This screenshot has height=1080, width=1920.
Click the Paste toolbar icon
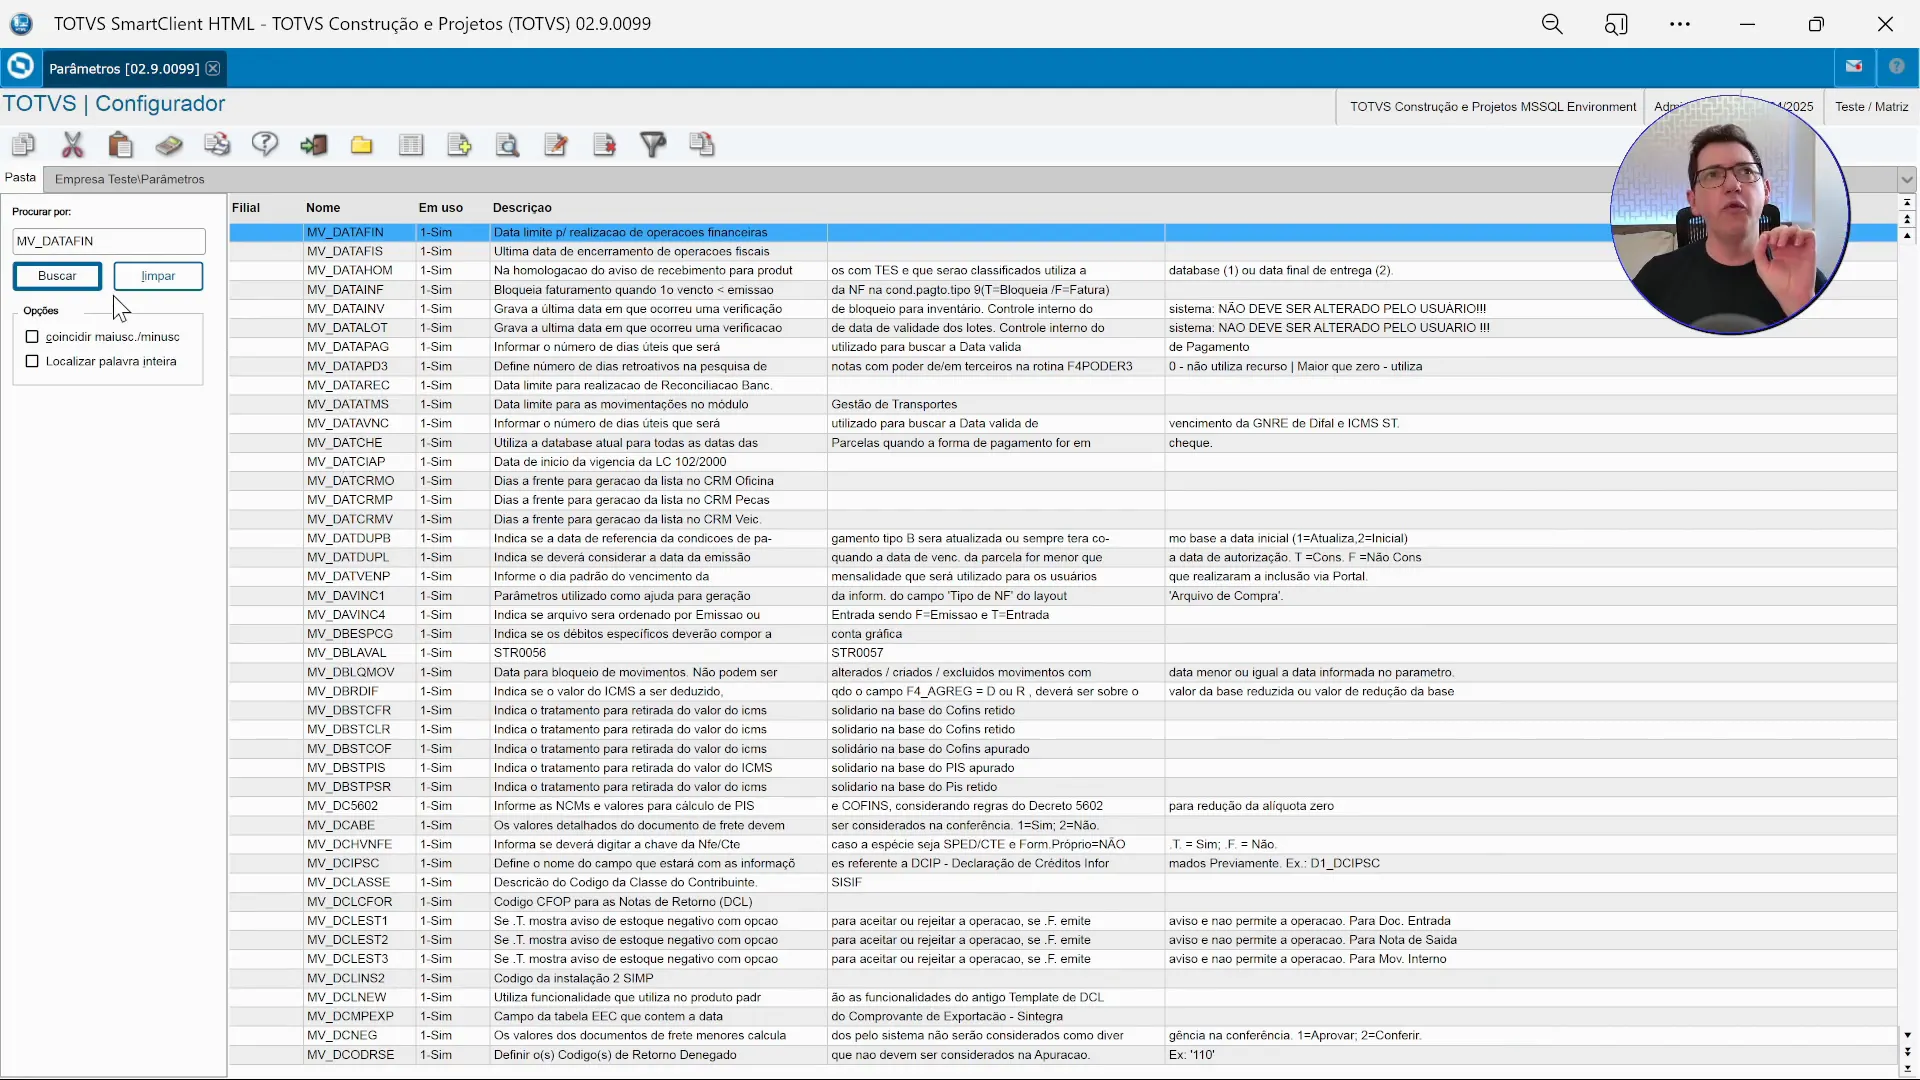pos(120,145)
